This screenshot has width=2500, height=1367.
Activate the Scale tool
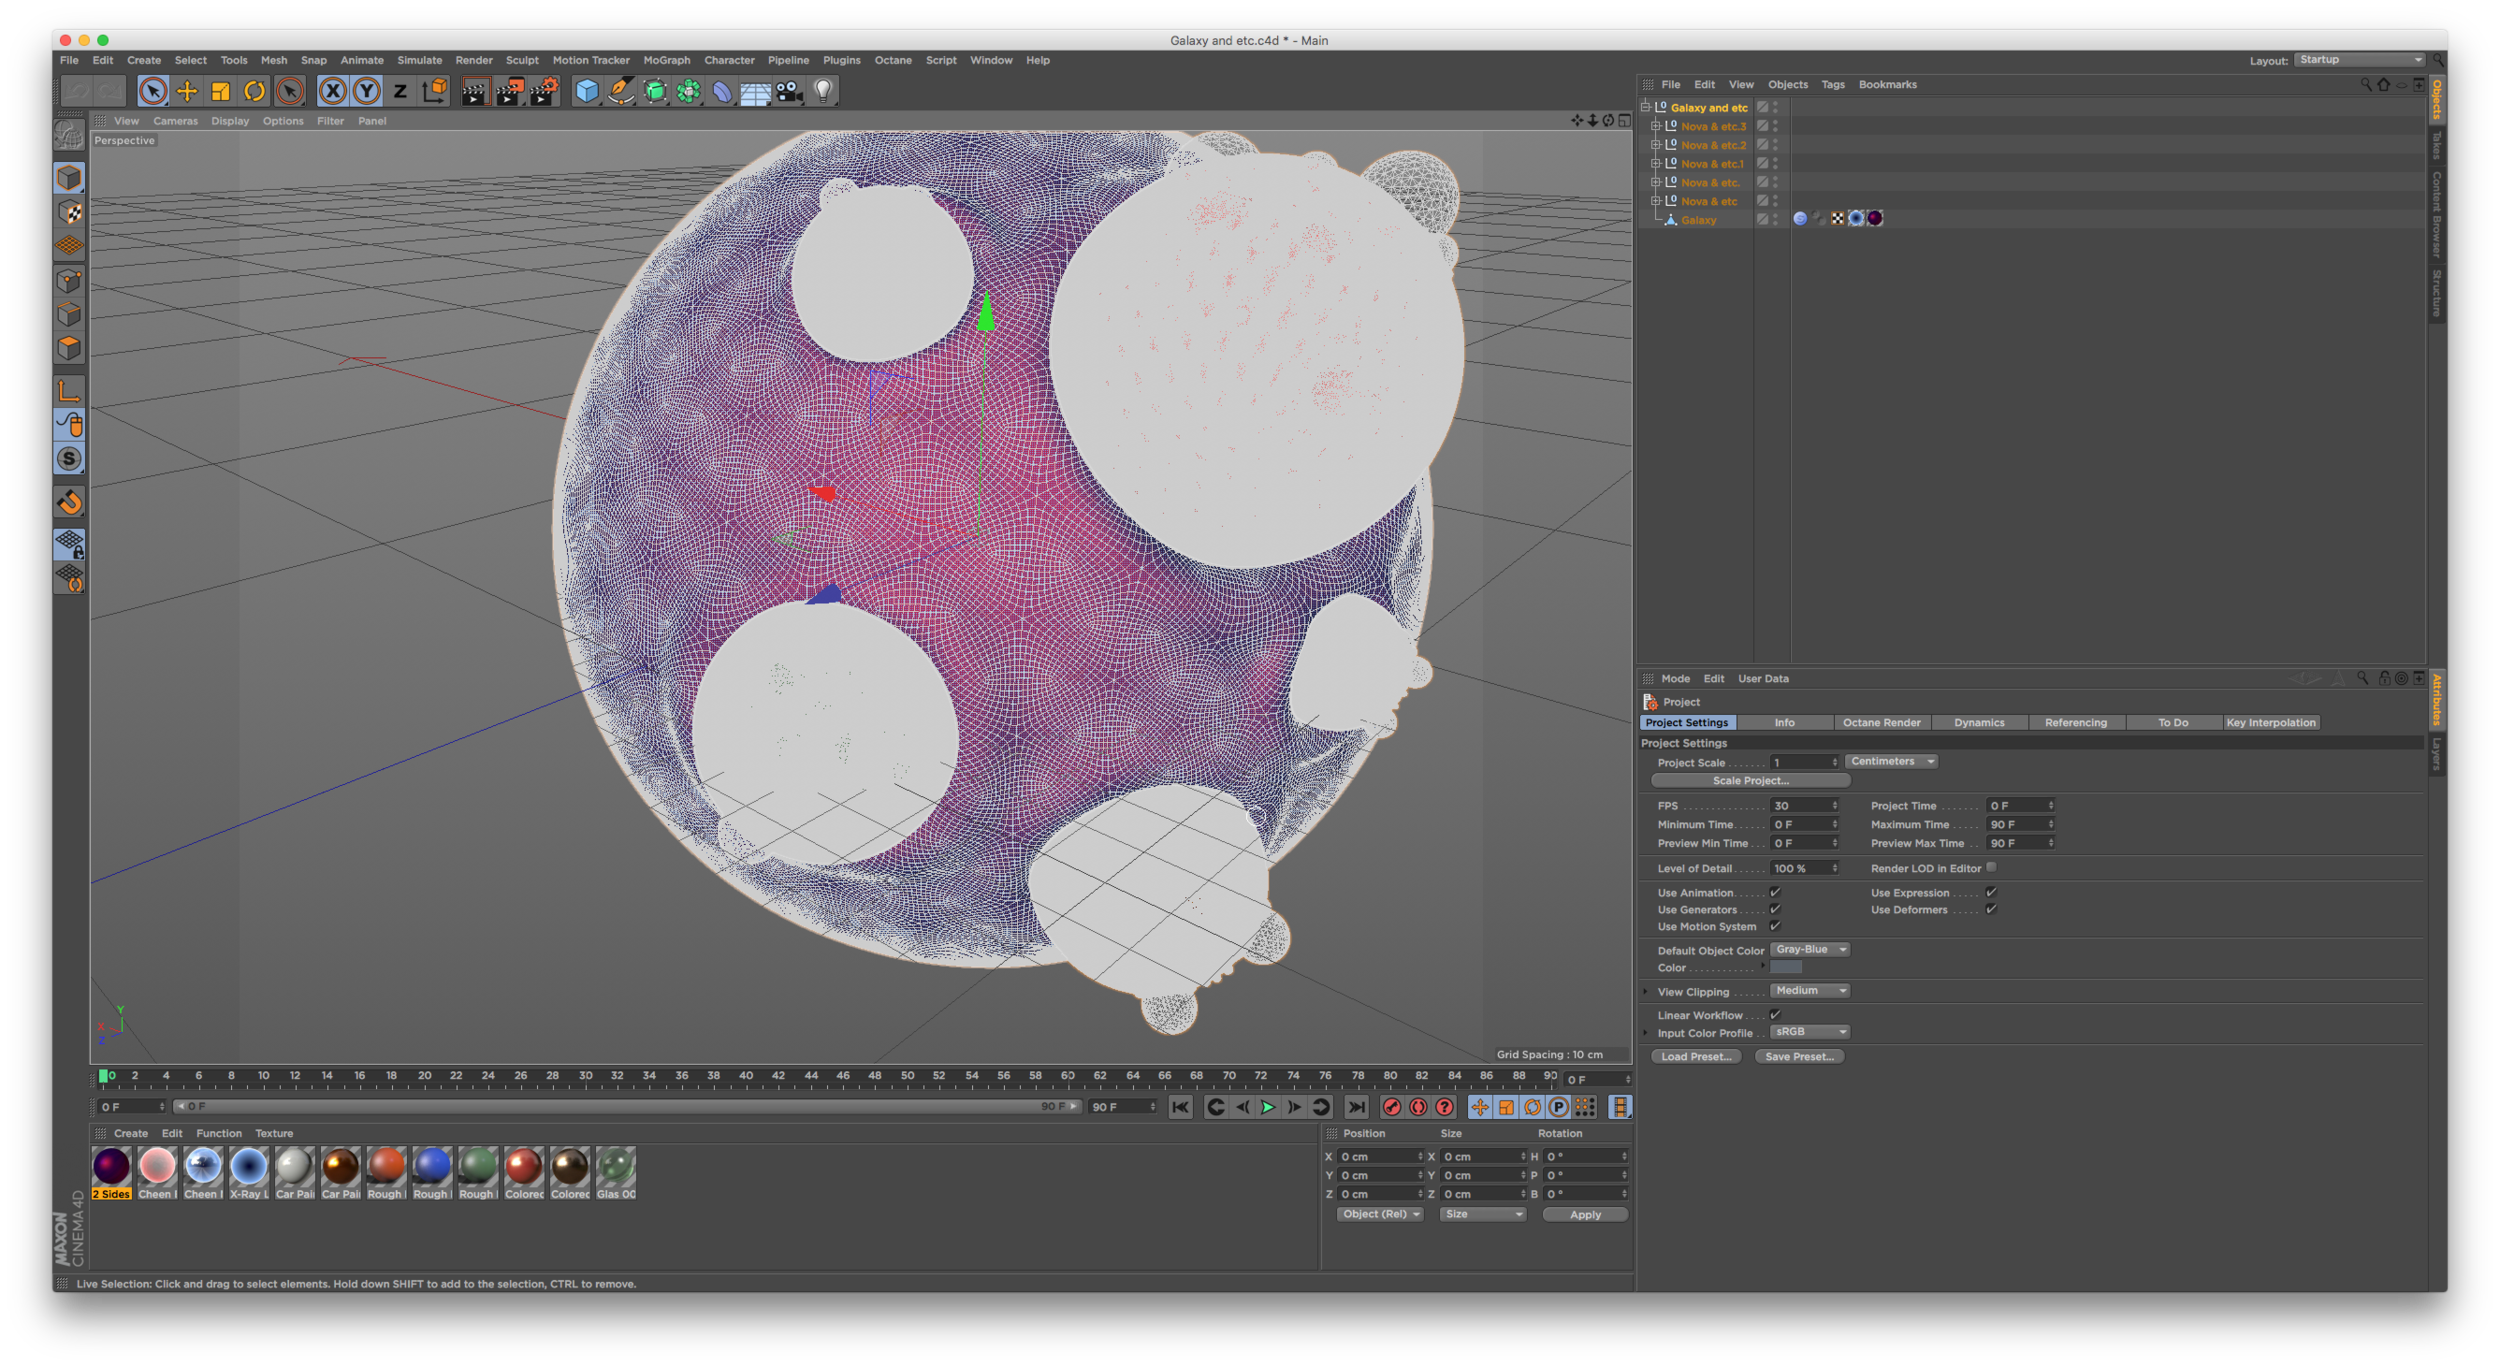[x=218, y=90]
